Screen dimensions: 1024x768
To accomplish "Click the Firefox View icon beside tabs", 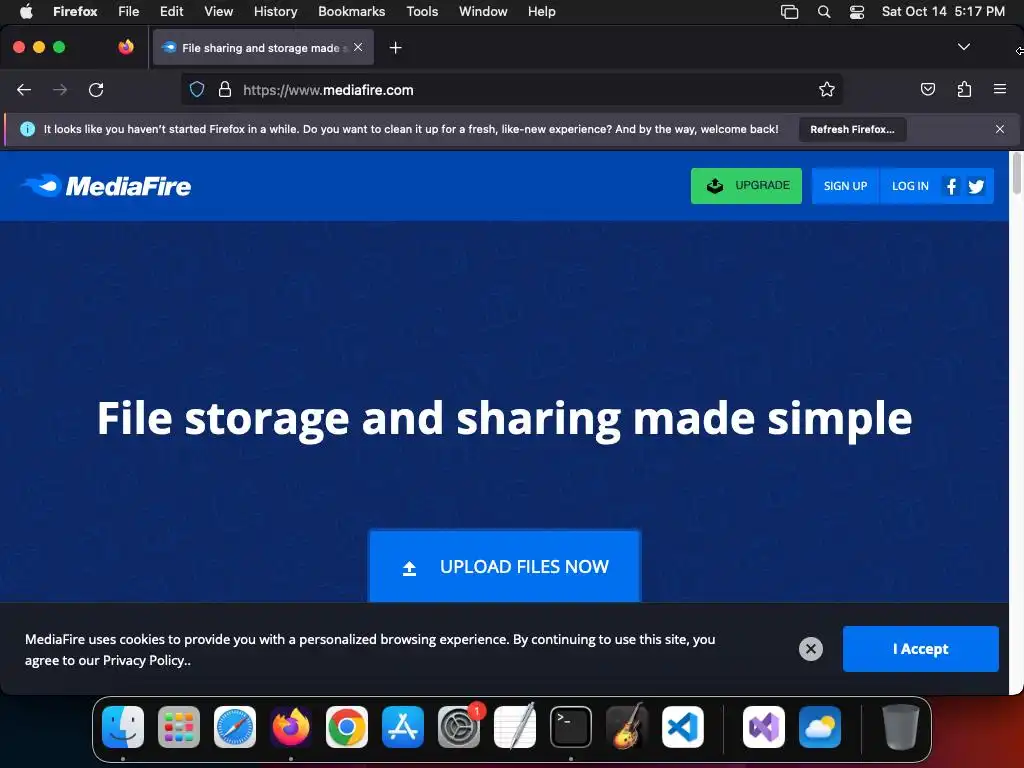I will tap(126, 47).
